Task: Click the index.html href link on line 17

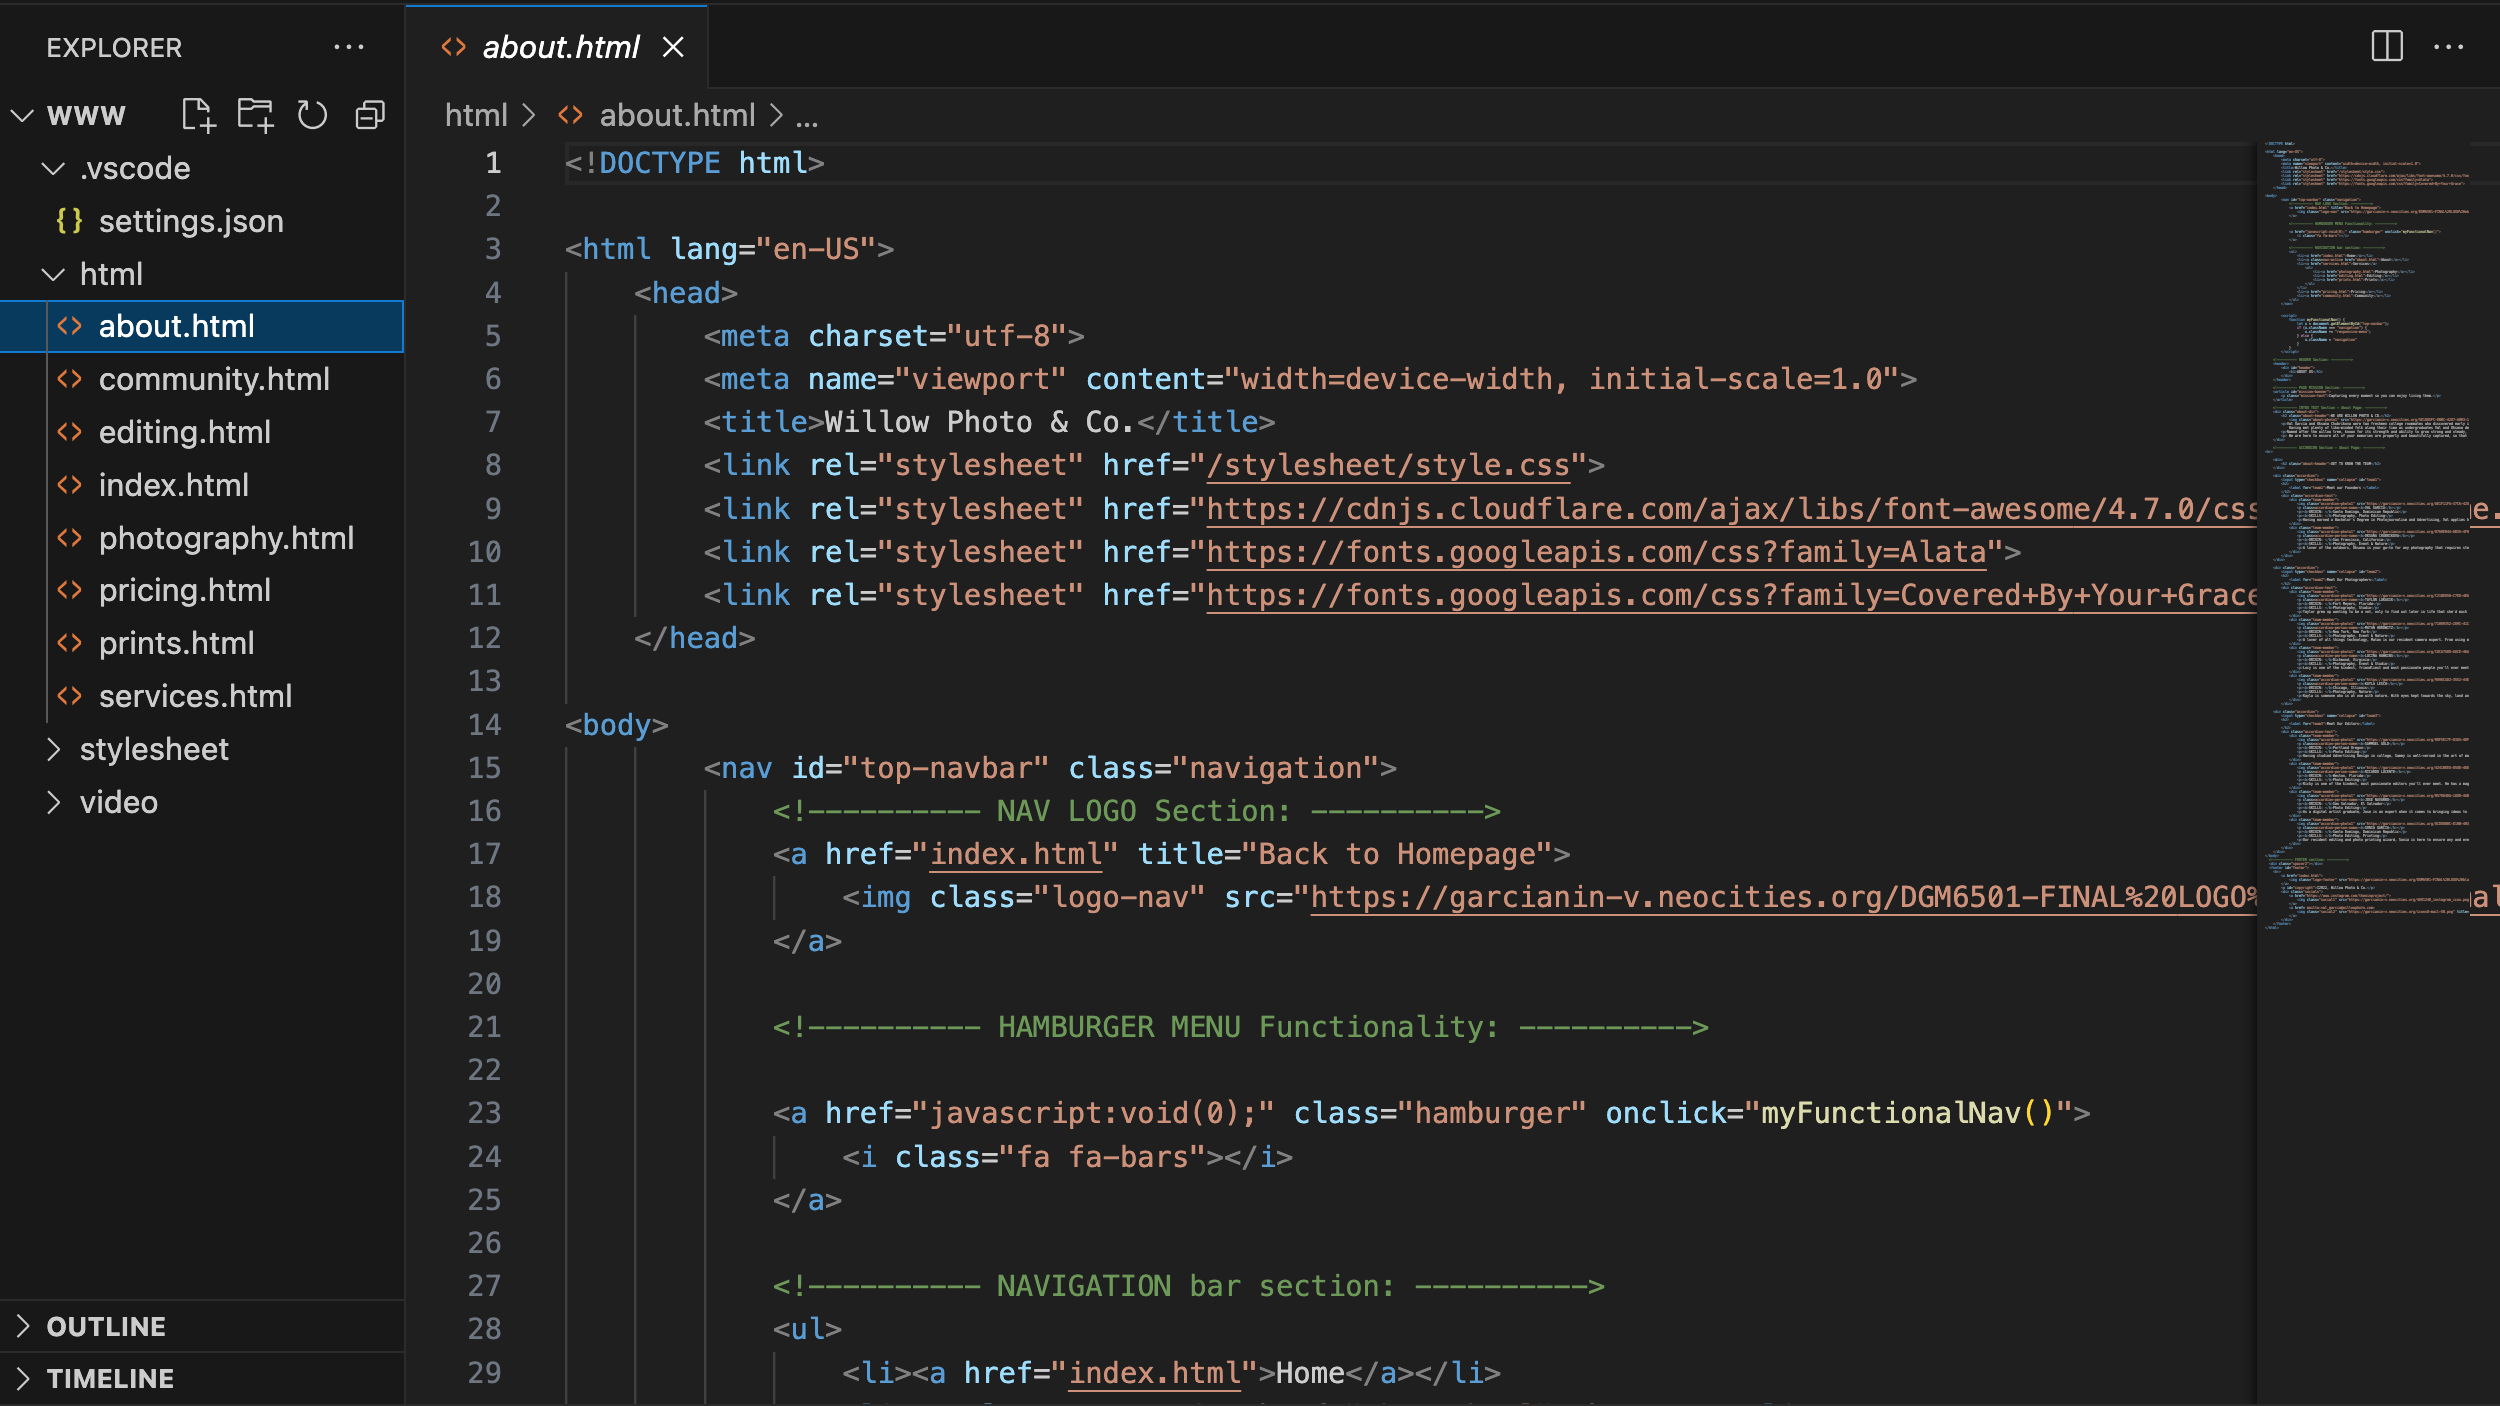Action: coord(1016,854)
